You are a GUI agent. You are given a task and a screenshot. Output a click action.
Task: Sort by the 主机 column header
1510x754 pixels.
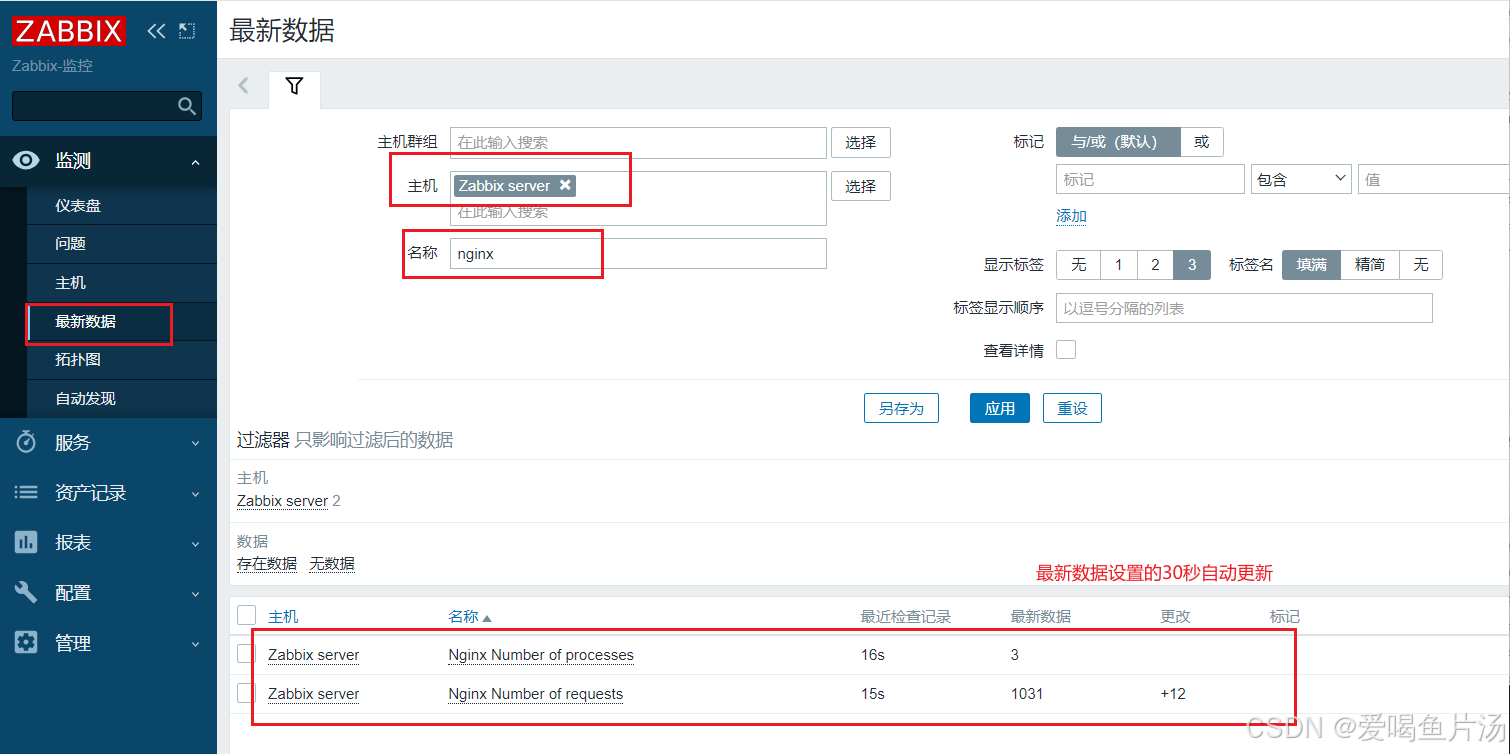283,617
